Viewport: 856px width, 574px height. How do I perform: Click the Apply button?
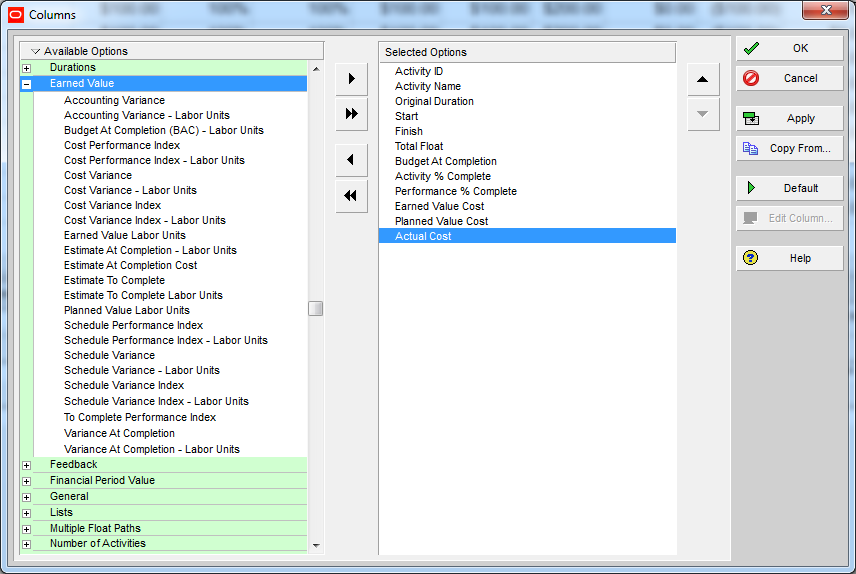789,118
